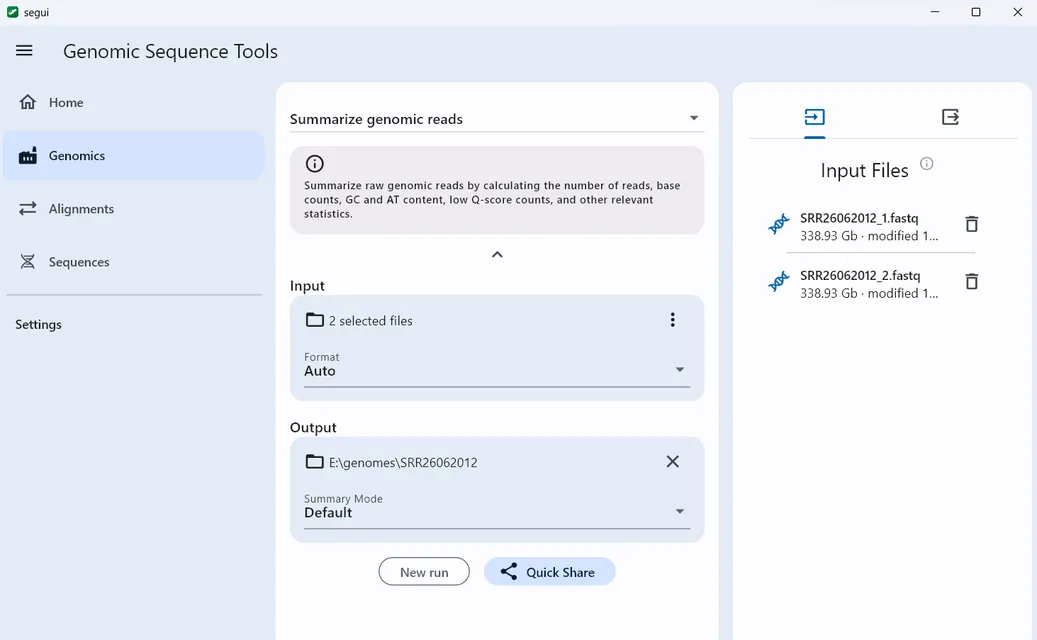Image resolution: width=1037 pixels, height=640 pixels.
Task: Switch to the output files tab icon
Action: (x=950, y=117)
